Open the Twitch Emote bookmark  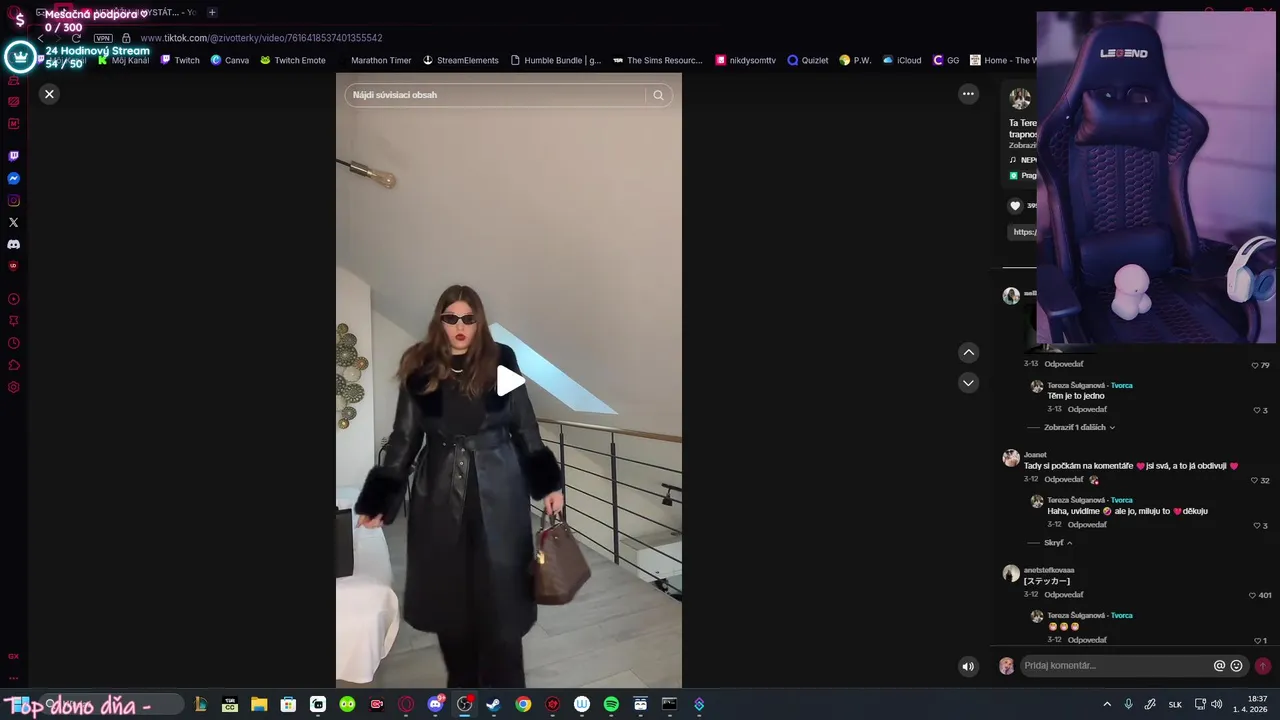[293, 60]
